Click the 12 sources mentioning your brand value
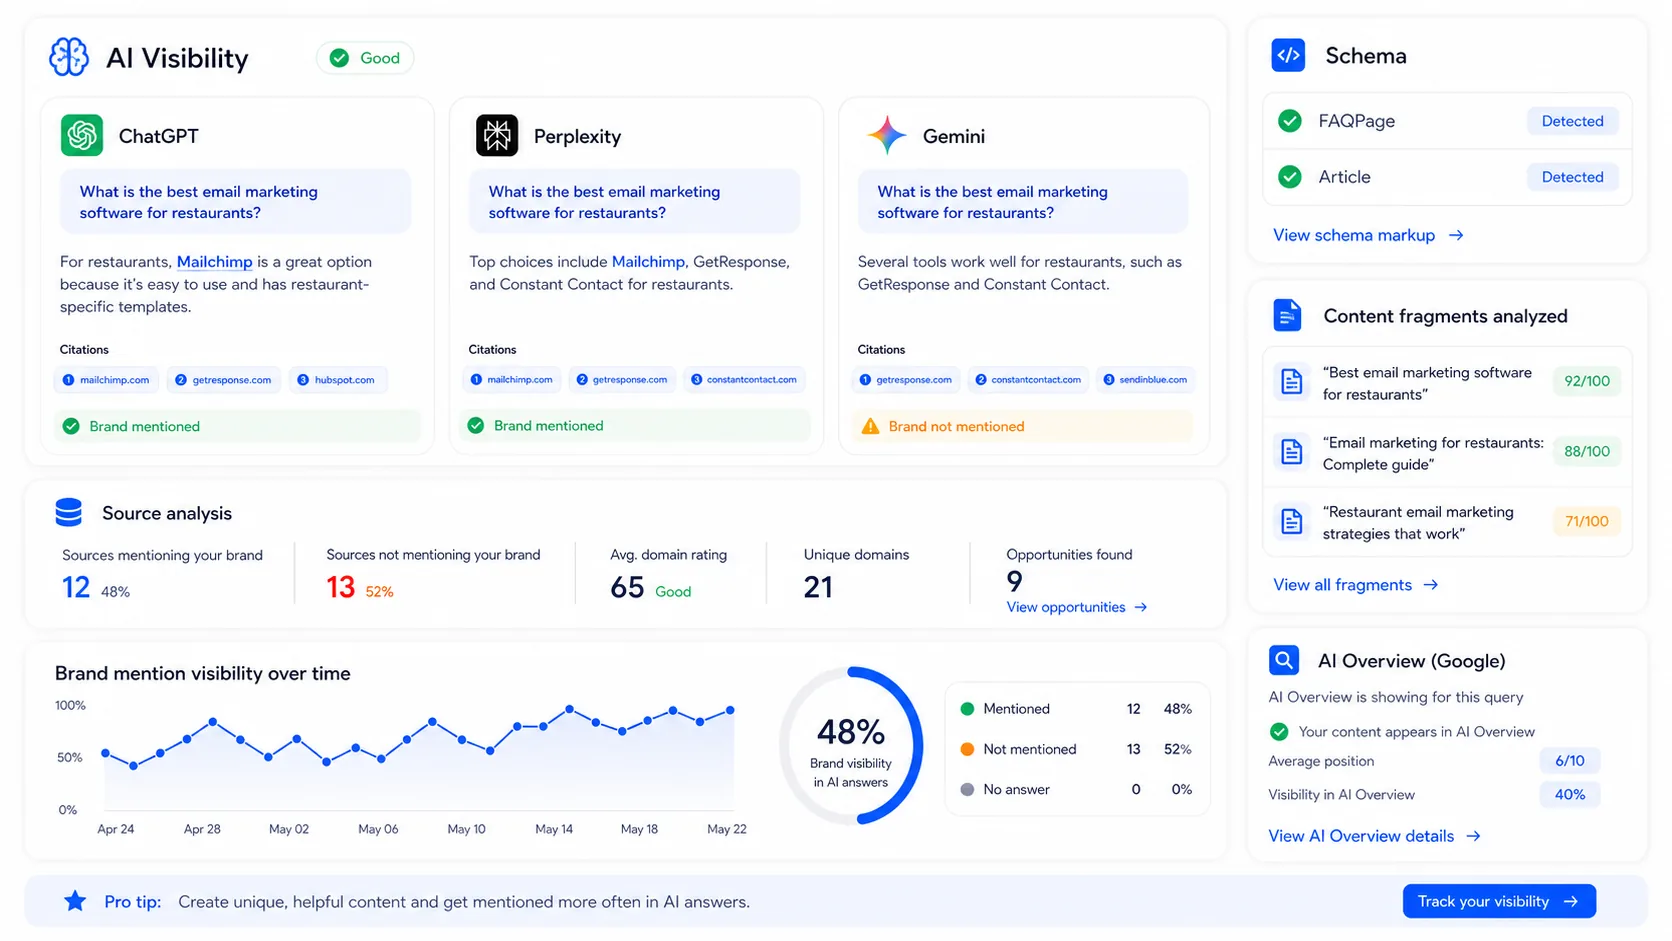 click(76, 587)
